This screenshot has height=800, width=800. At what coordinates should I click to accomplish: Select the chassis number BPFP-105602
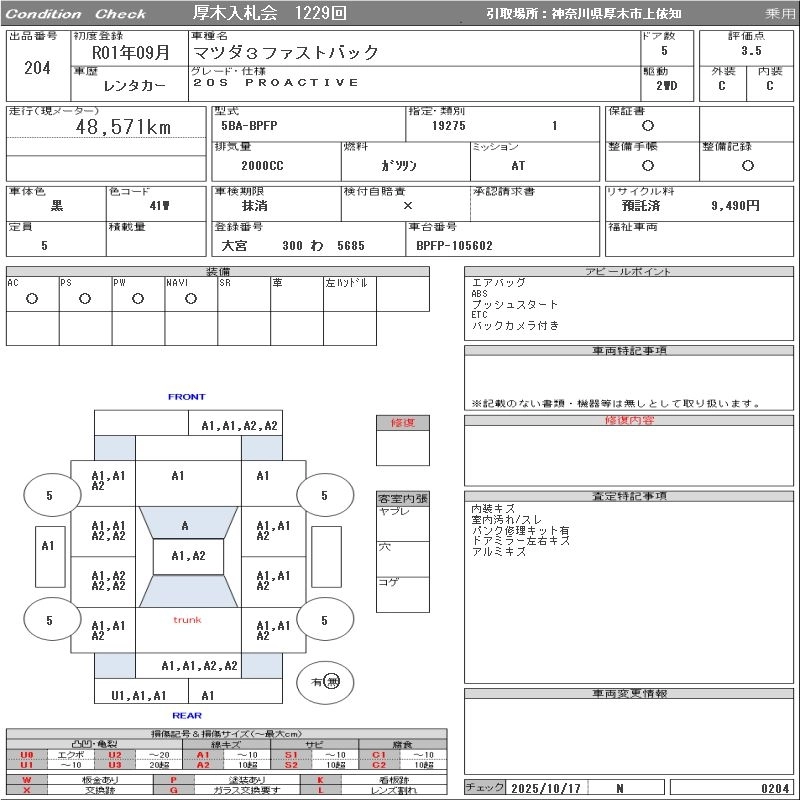point(454,245)
